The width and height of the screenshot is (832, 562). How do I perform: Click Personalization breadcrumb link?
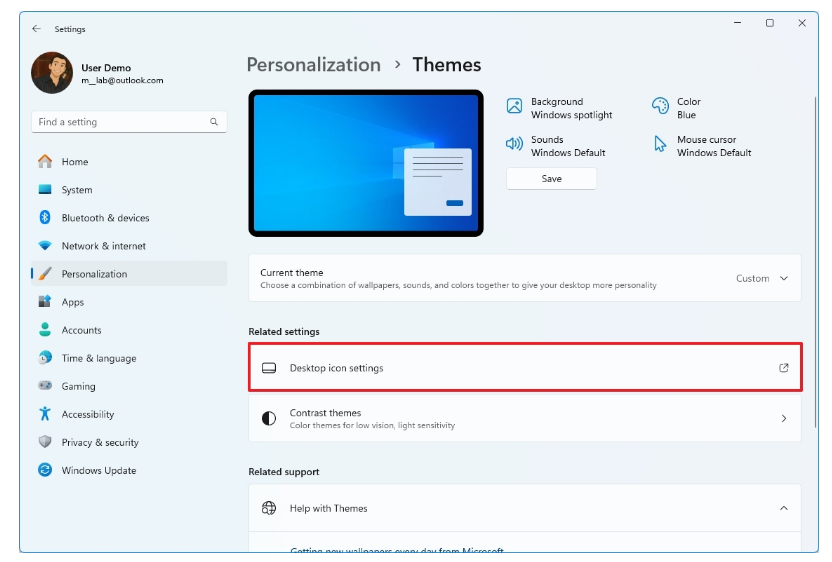[313, 65]
